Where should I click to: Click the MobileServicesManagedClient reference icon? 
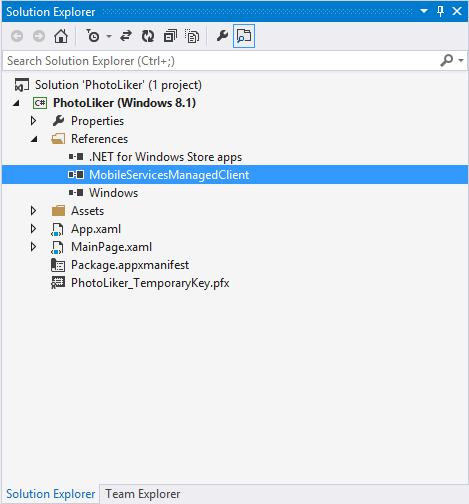(76, 175)
